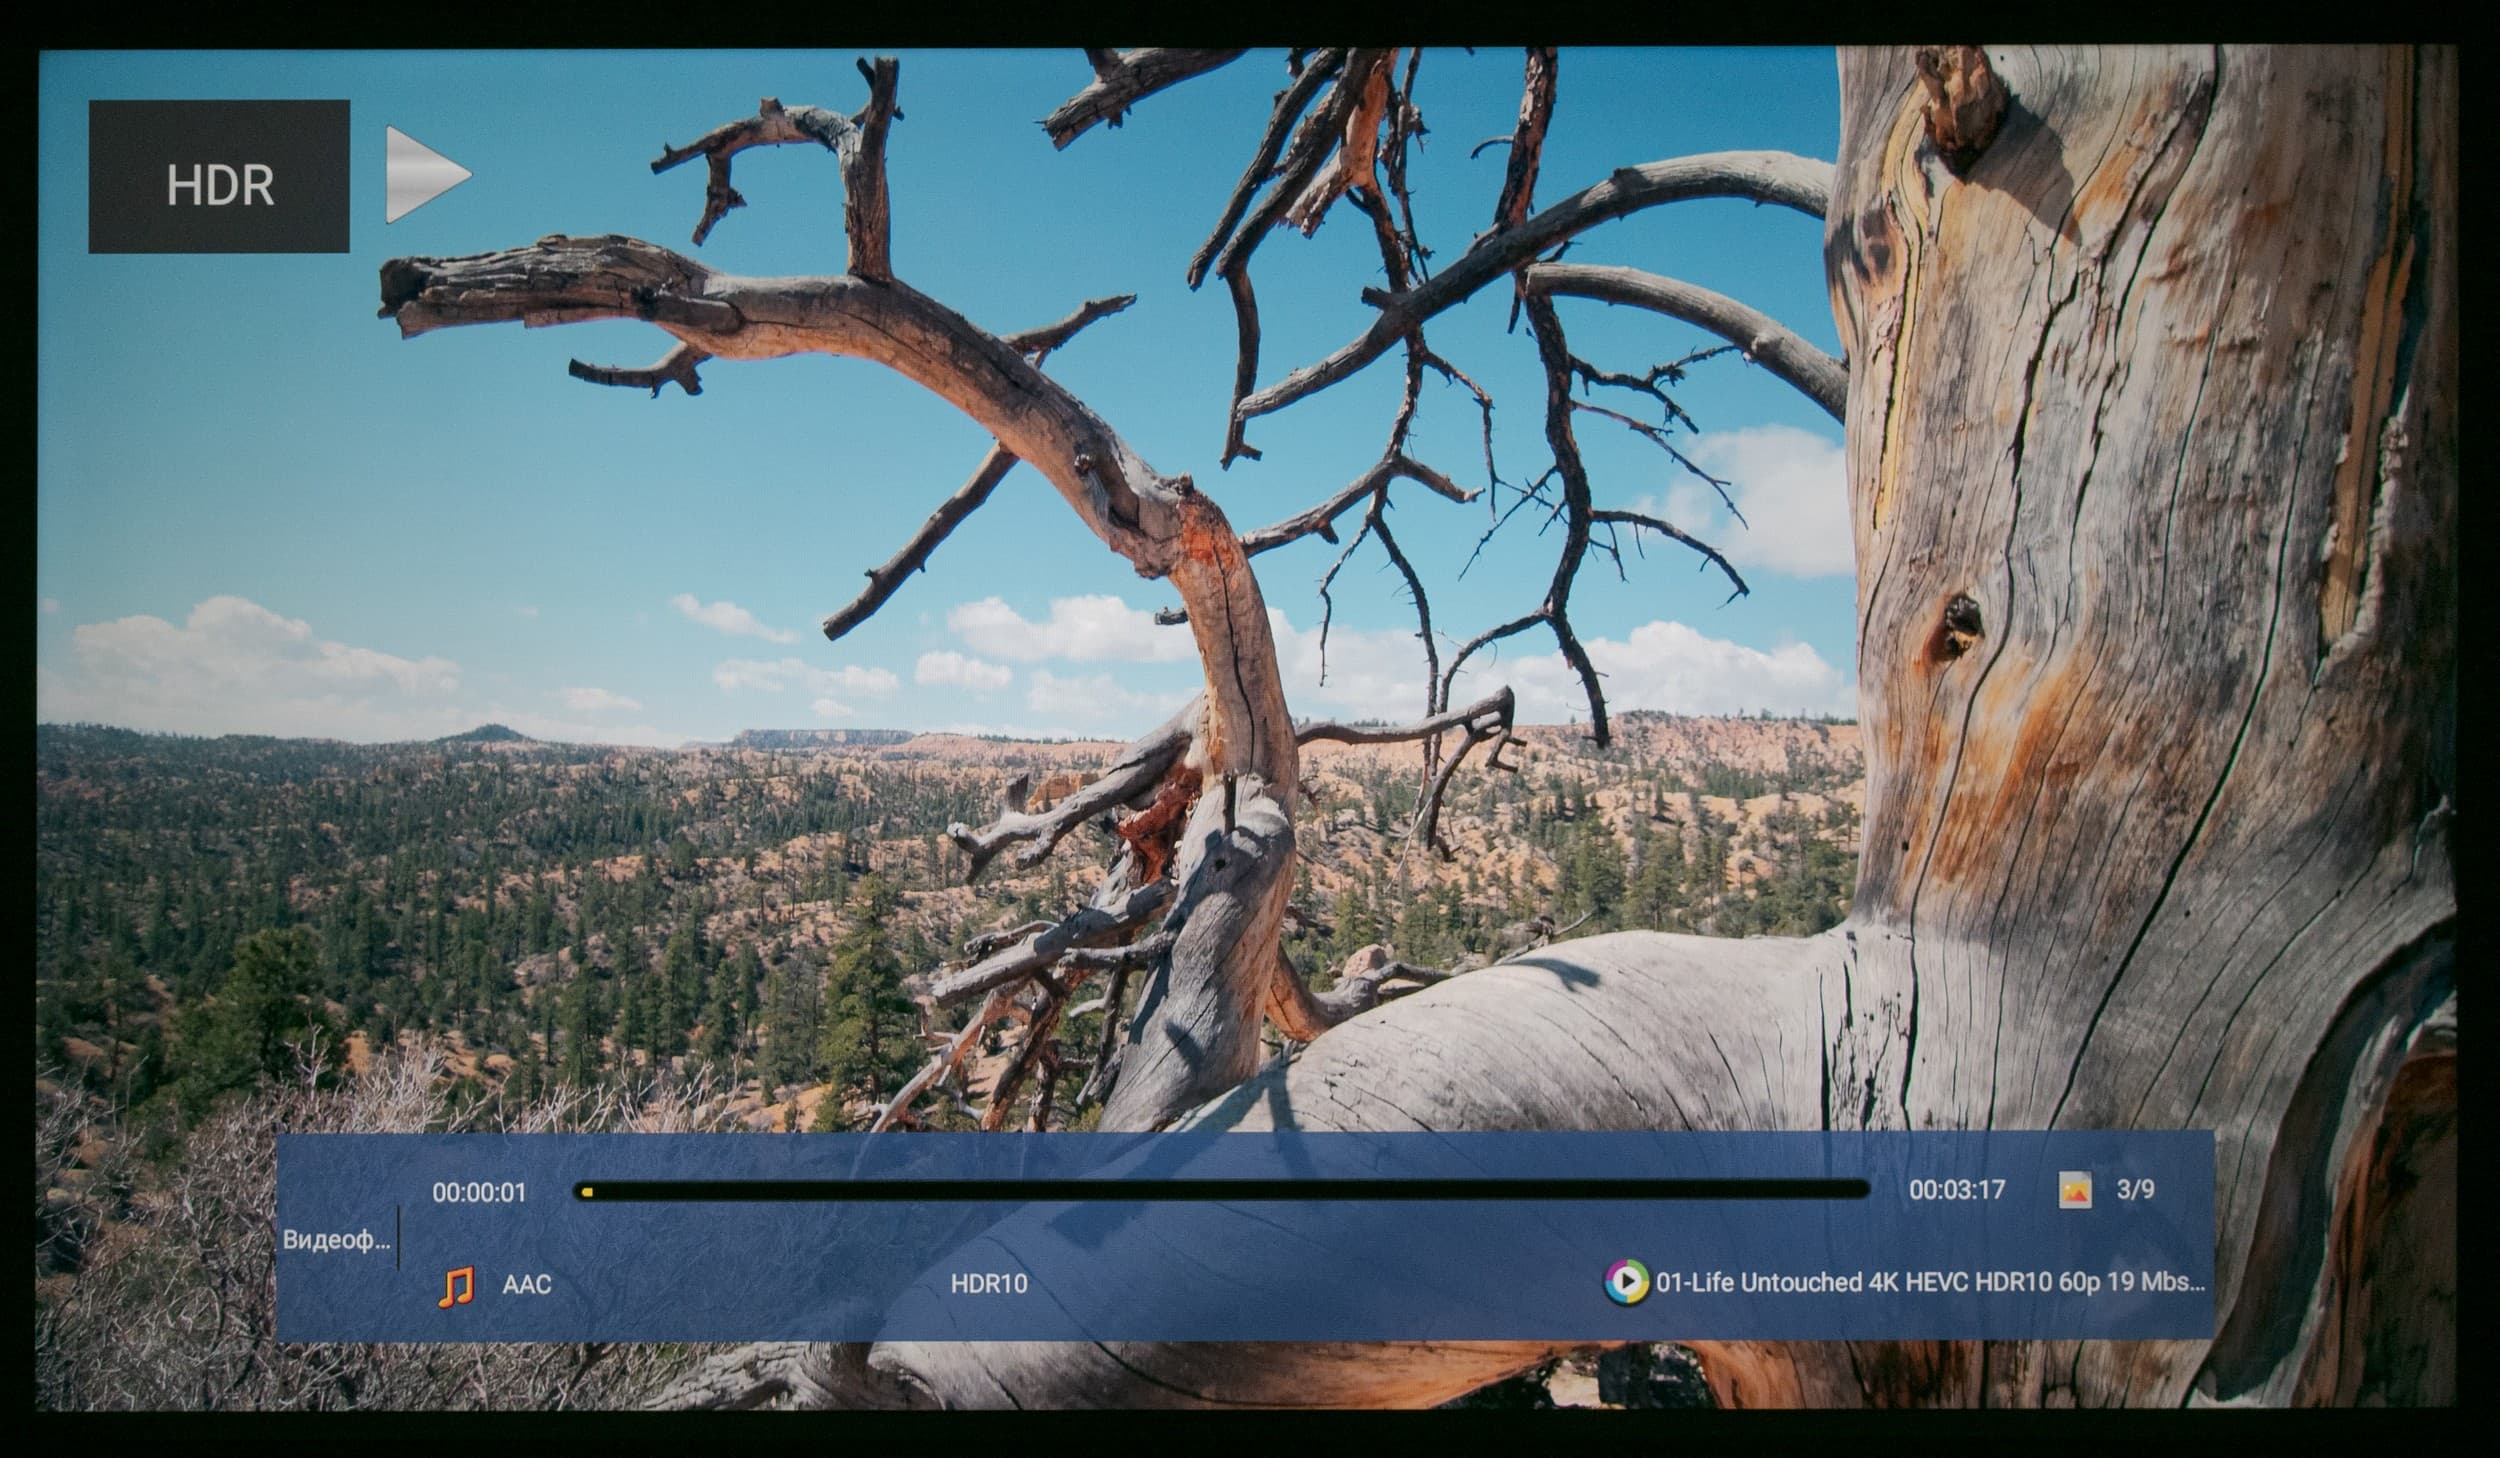Click the total duration 00:03:17
This screenshot has width=2500, height=1458.
[1957, 1190]
